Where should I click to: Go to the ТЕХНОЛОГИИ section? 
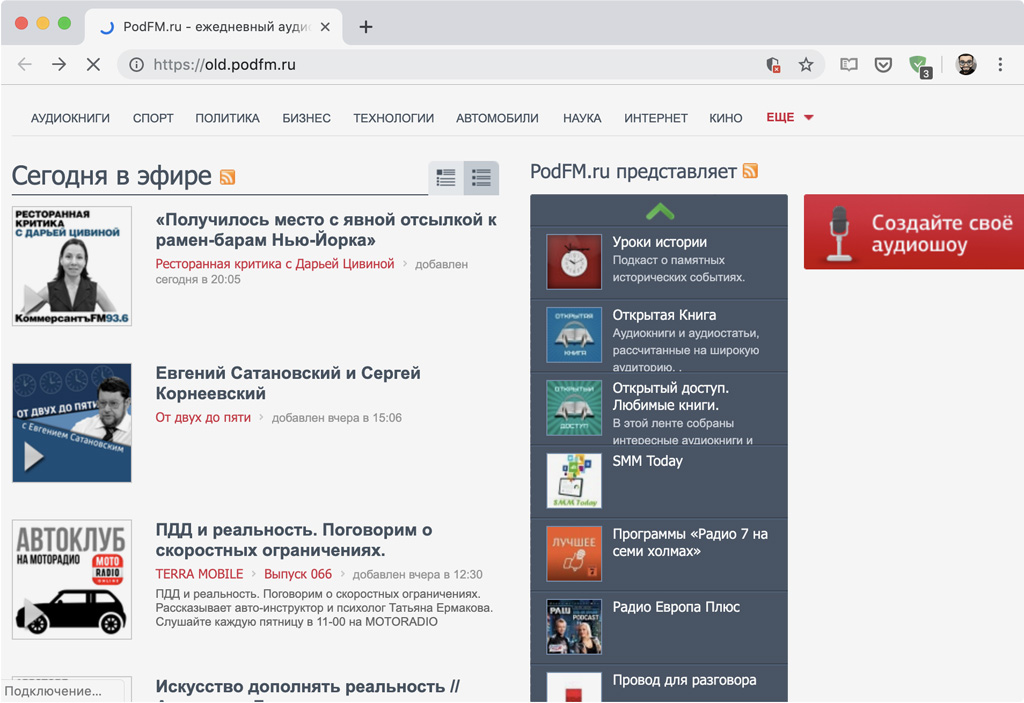tap(394, 118)
